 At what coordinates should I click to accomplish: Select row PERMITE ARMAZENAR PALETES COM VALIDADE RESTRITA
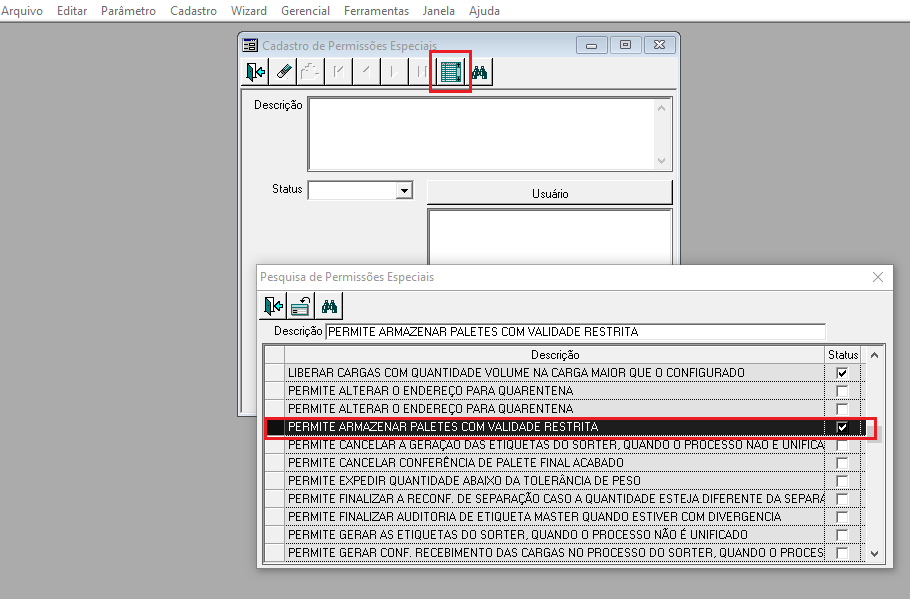tap(554, 427)
